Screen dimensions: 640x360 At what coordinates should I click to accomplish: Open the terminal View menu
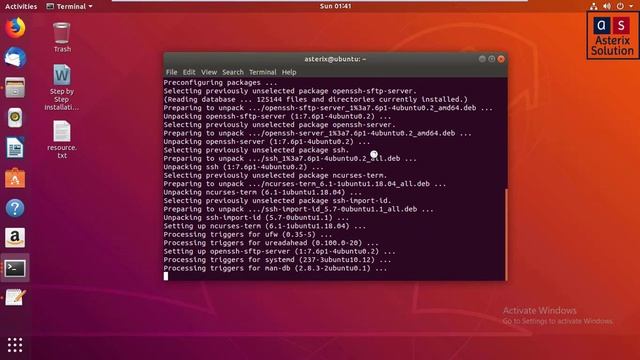pos(209,72)
